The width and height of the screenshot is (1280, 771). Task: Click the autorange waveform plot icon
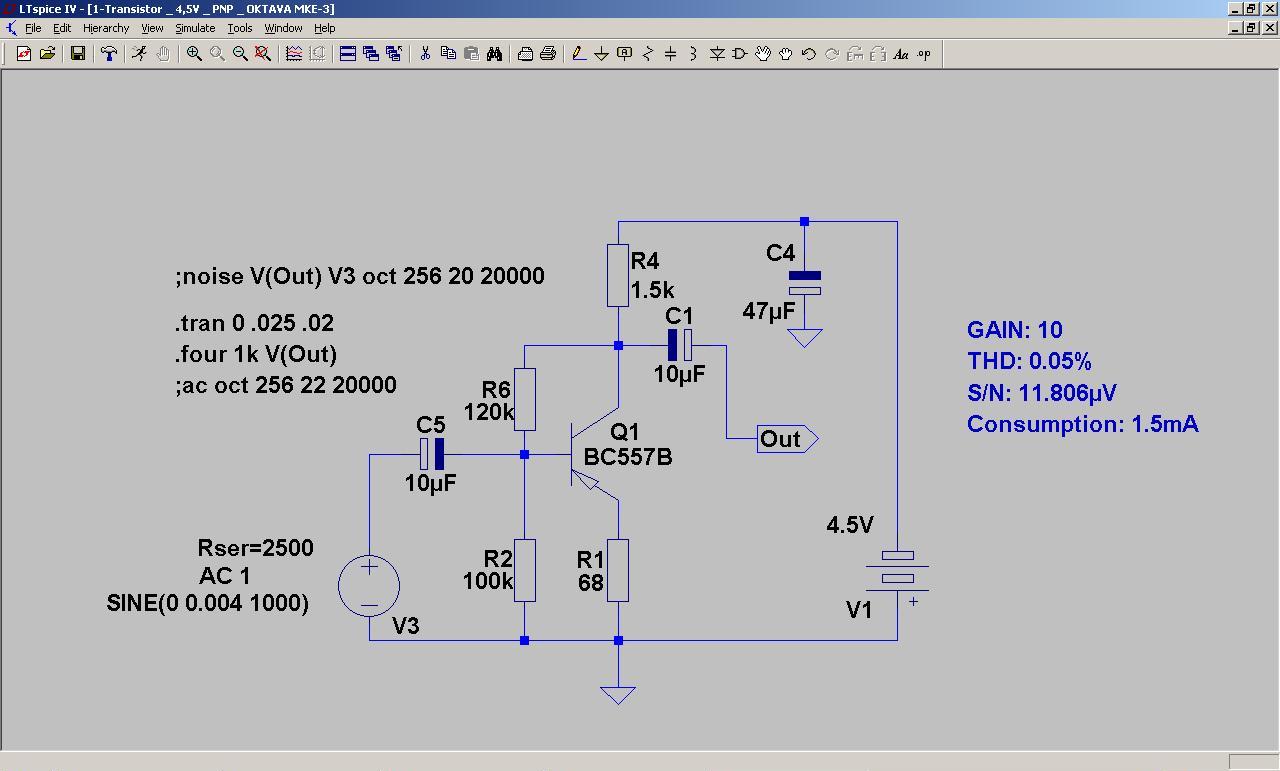294,54
